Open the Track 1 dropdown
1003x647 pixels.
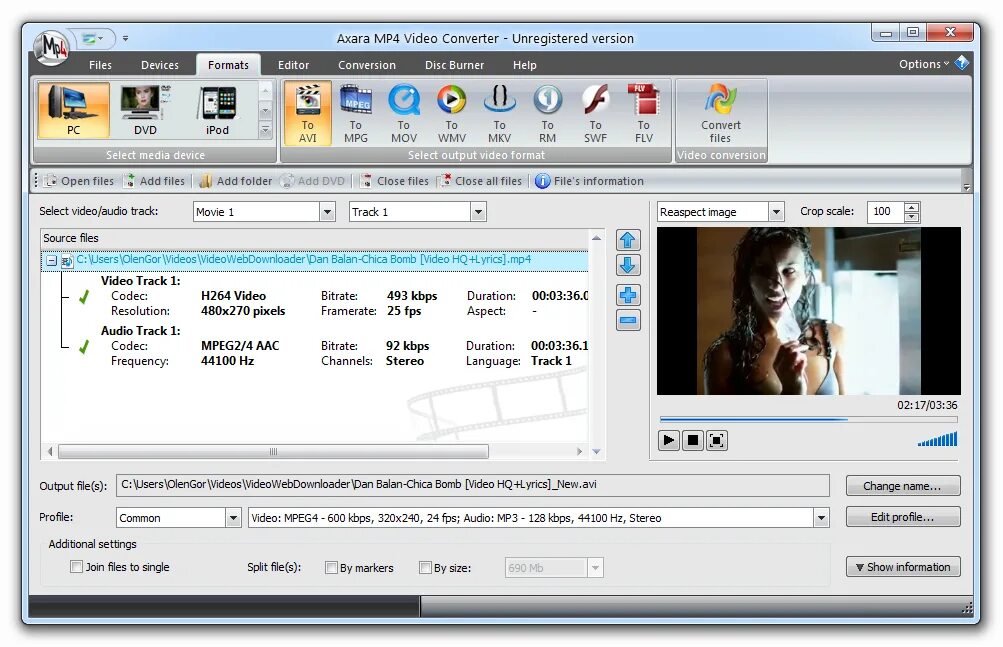pos(478,212)
